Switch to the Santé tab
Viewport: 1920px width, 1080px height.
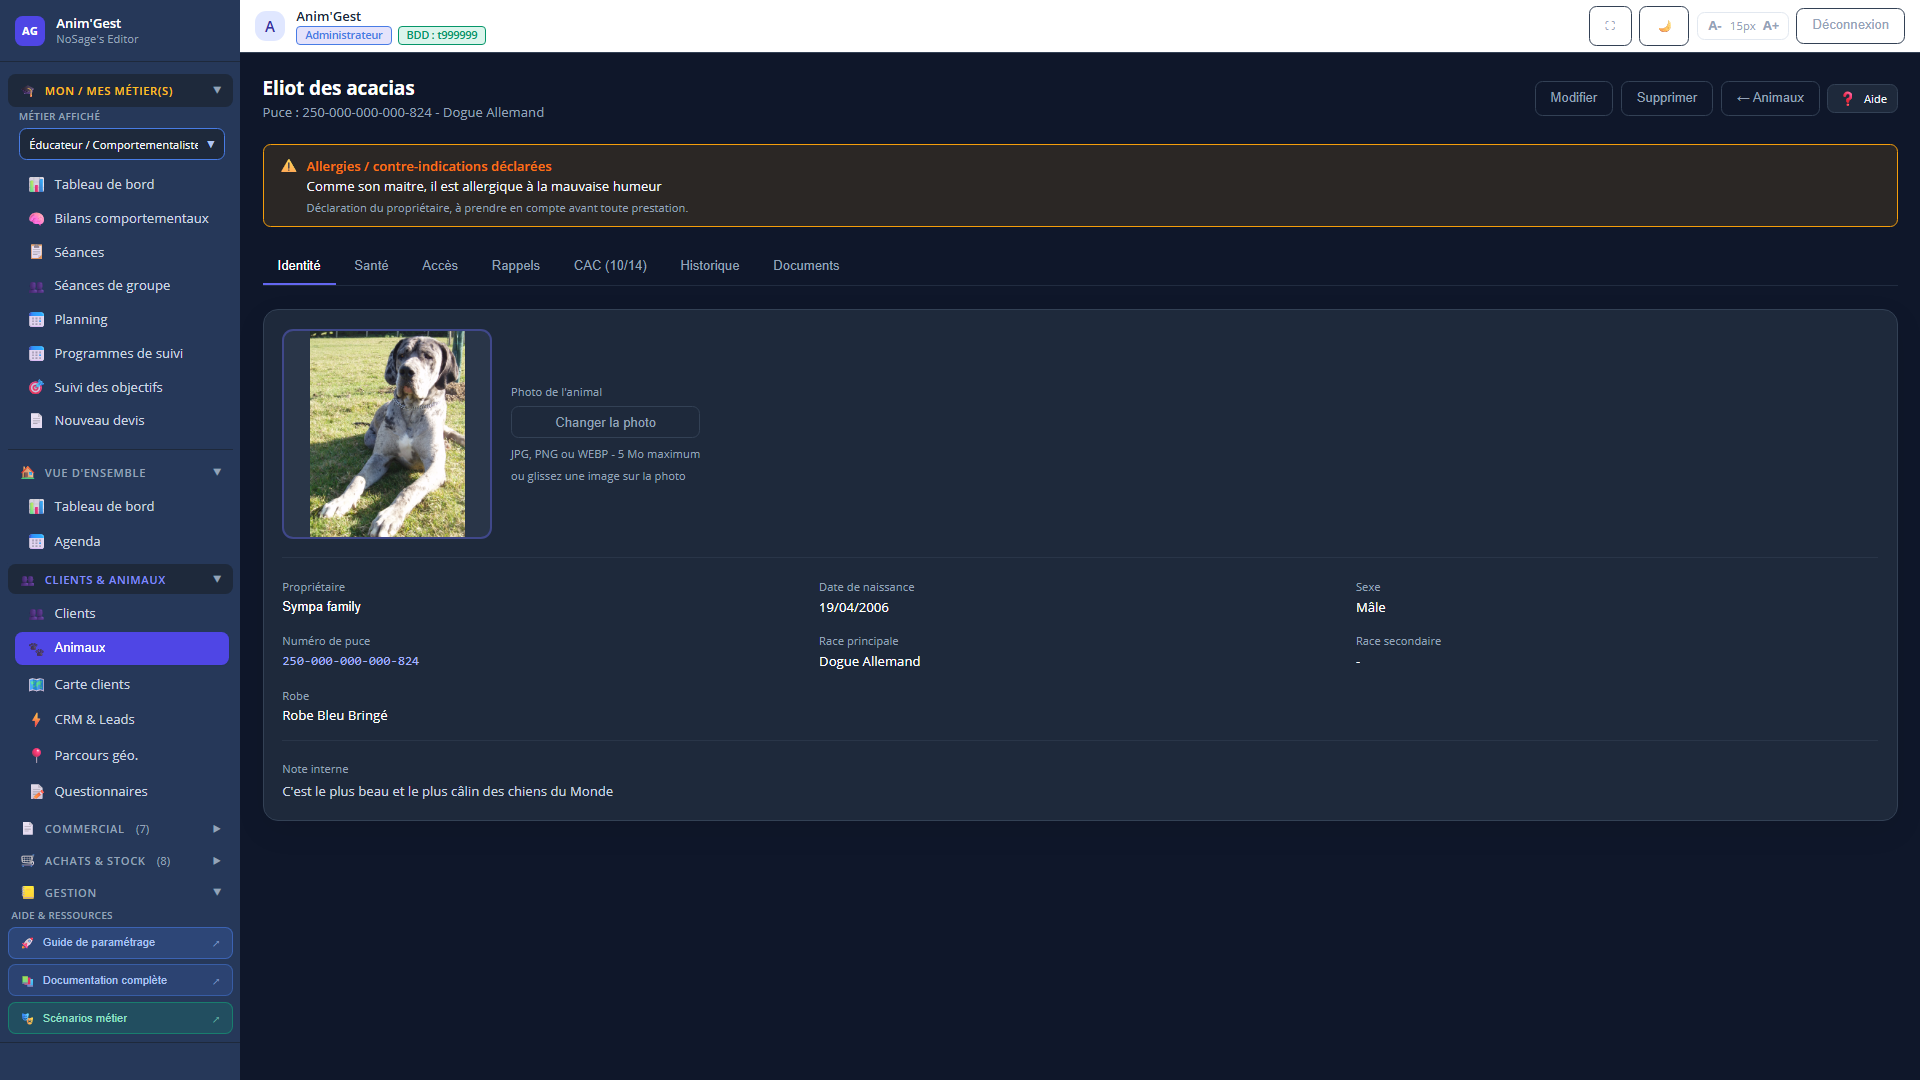pyautogui.click(x=371, y=266)
